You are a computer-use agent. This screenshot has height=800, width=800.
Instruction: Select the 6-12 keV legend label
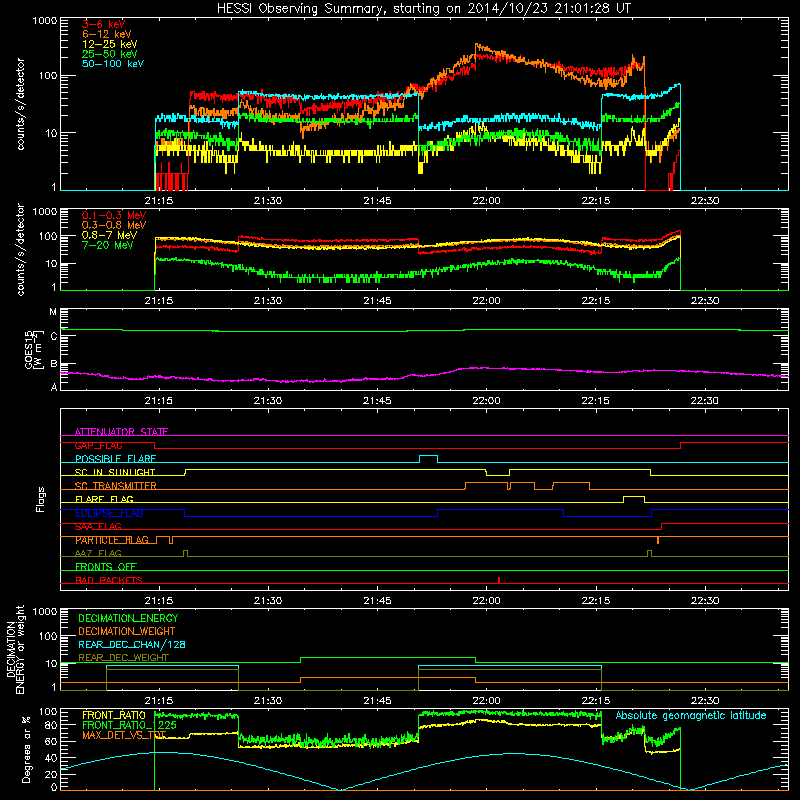[107, 34]
